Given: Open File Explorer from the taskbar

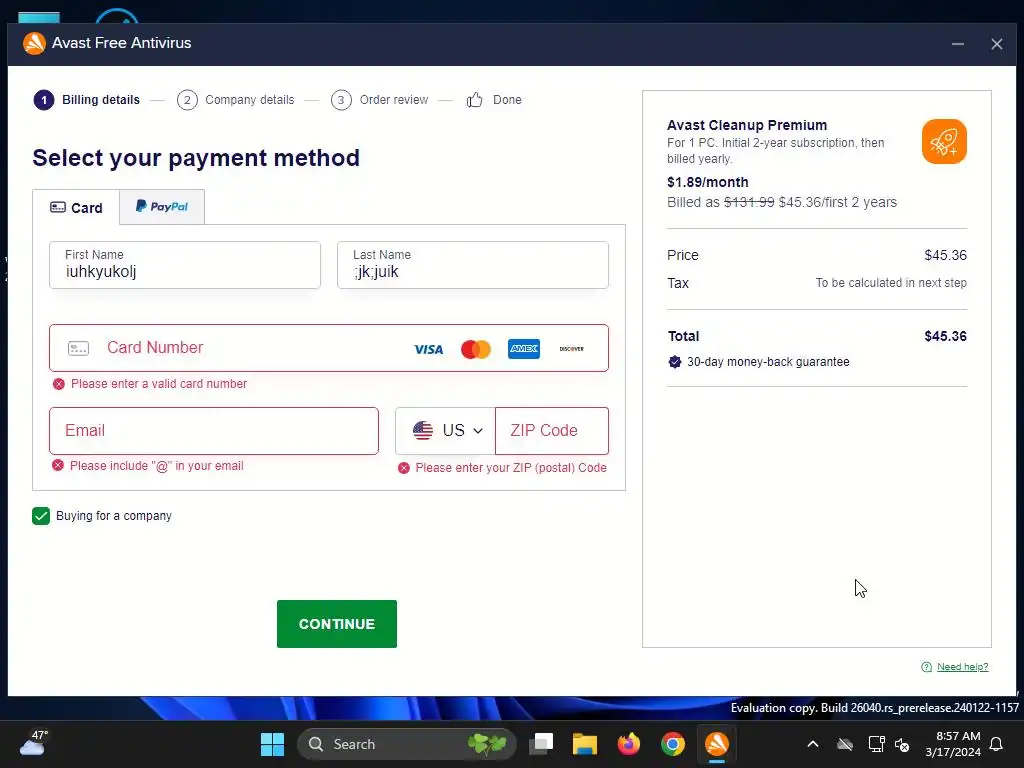Looking at the screenshot, I should pyautogui.click(x=584, y=744).
